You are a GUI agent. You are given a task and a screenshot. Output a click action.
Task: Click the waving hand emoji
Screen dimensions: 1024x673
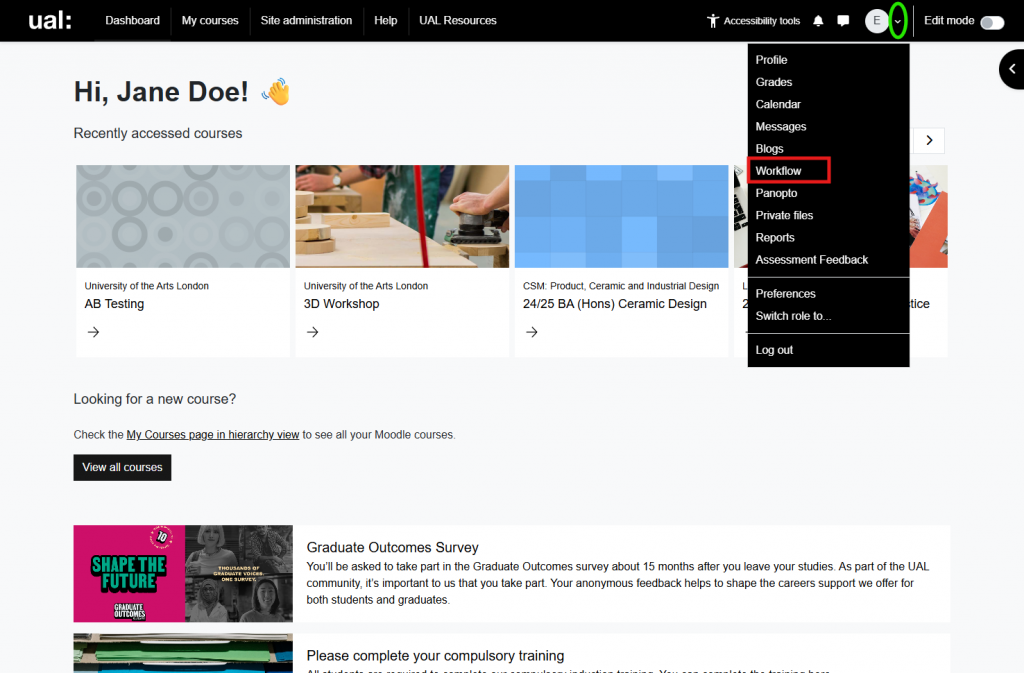(x=276, y=91)
